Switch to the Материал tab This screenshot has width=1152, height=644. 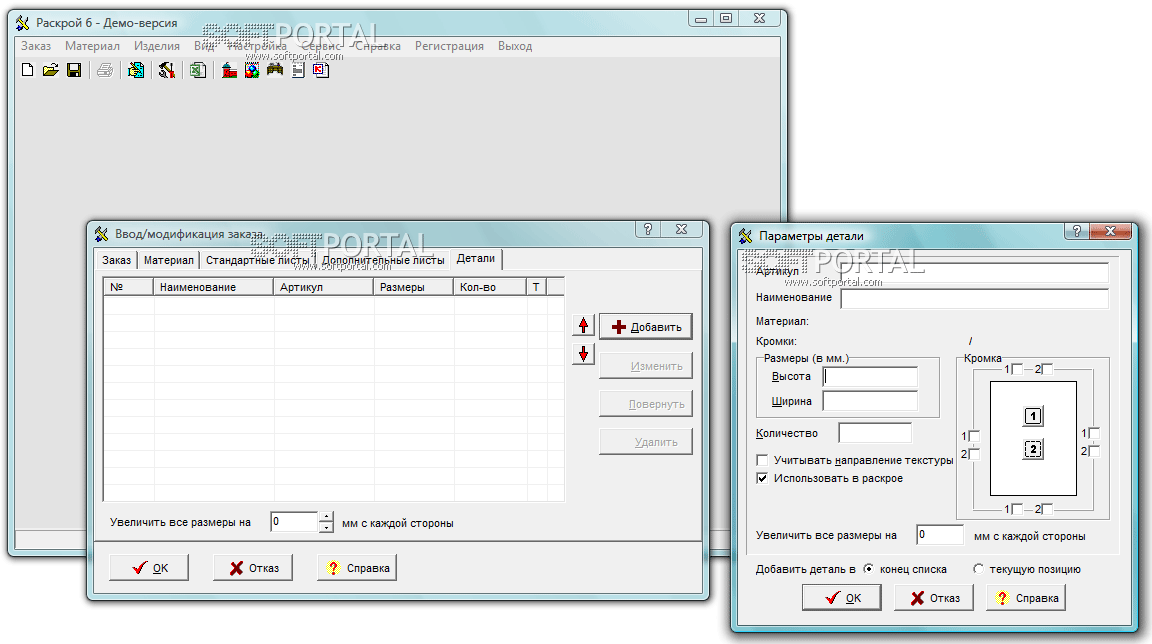[168, 260]
